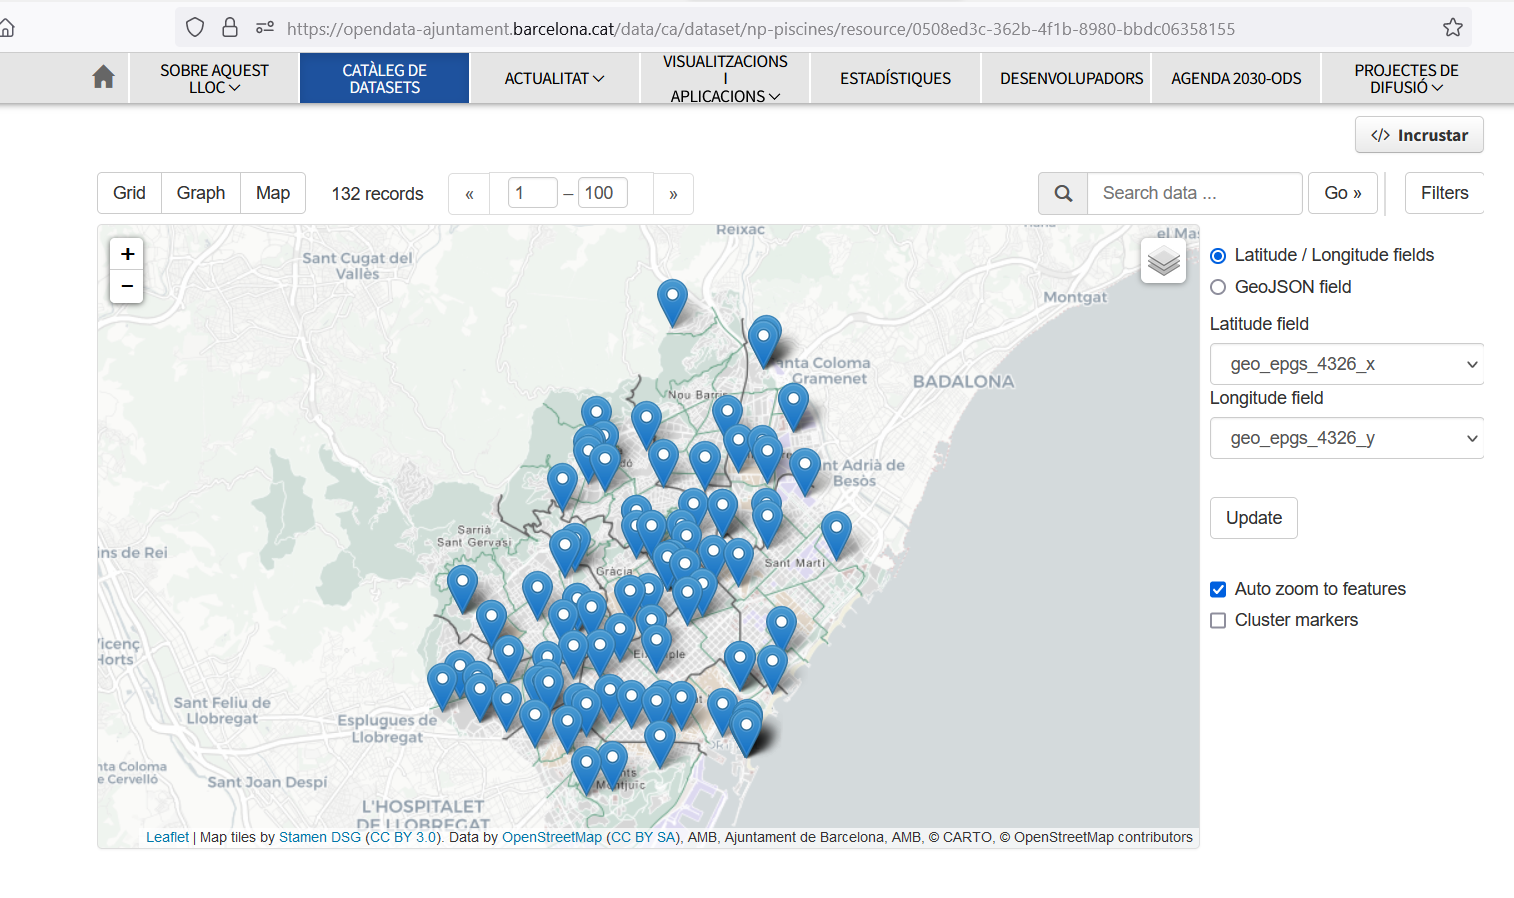Screen dimensions: 1514x898
Task: Enable the Cluster markers checkbox
Action: [1218, 620]
